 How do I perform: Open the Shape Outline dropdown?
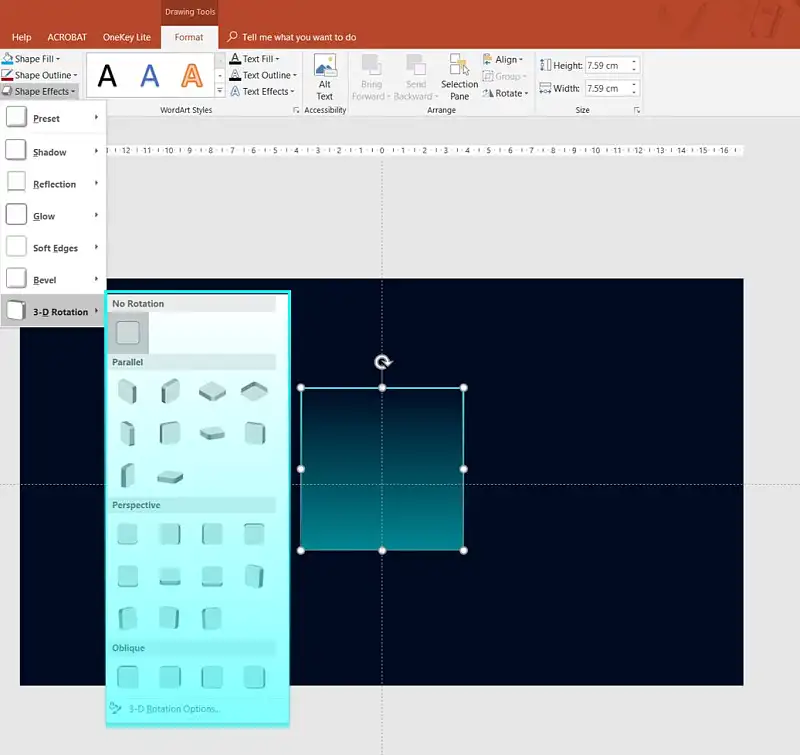pyautogui.click(x=40, y=75)
